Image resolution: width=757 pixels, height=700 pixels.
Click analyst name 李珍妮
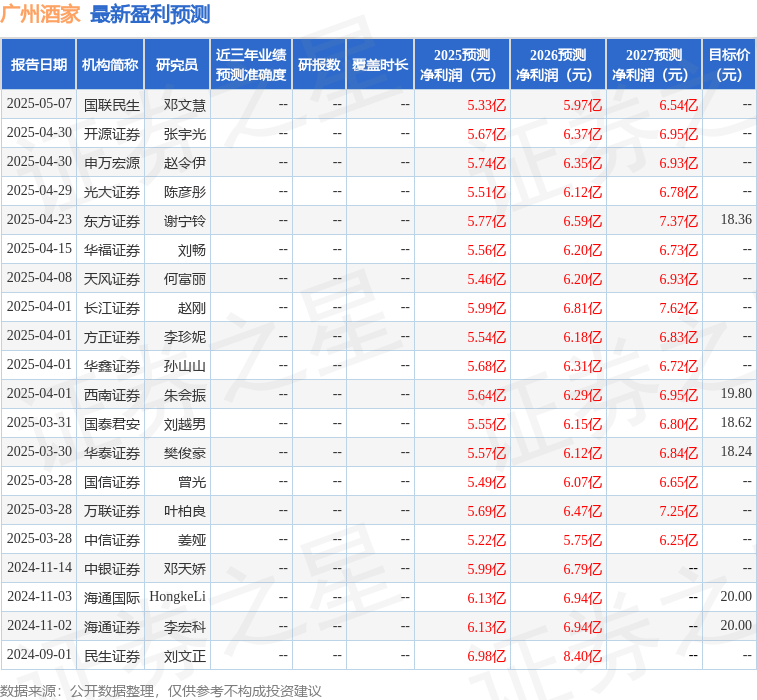[184, 336]
